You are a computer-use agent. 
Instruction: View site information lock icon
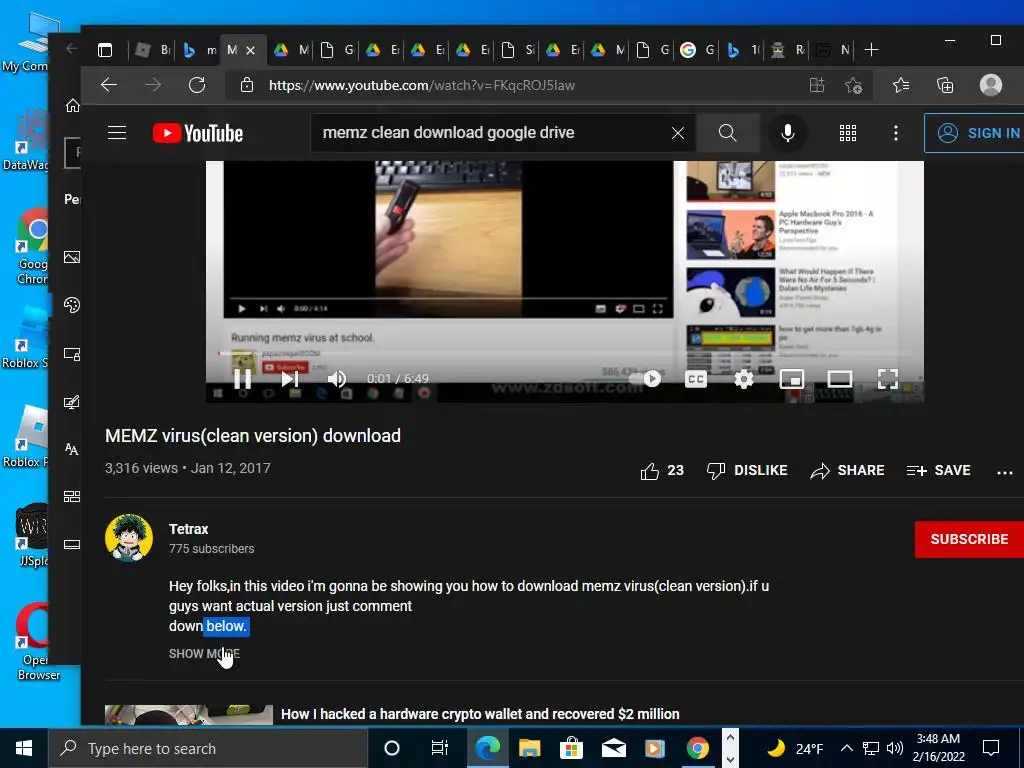247,85
